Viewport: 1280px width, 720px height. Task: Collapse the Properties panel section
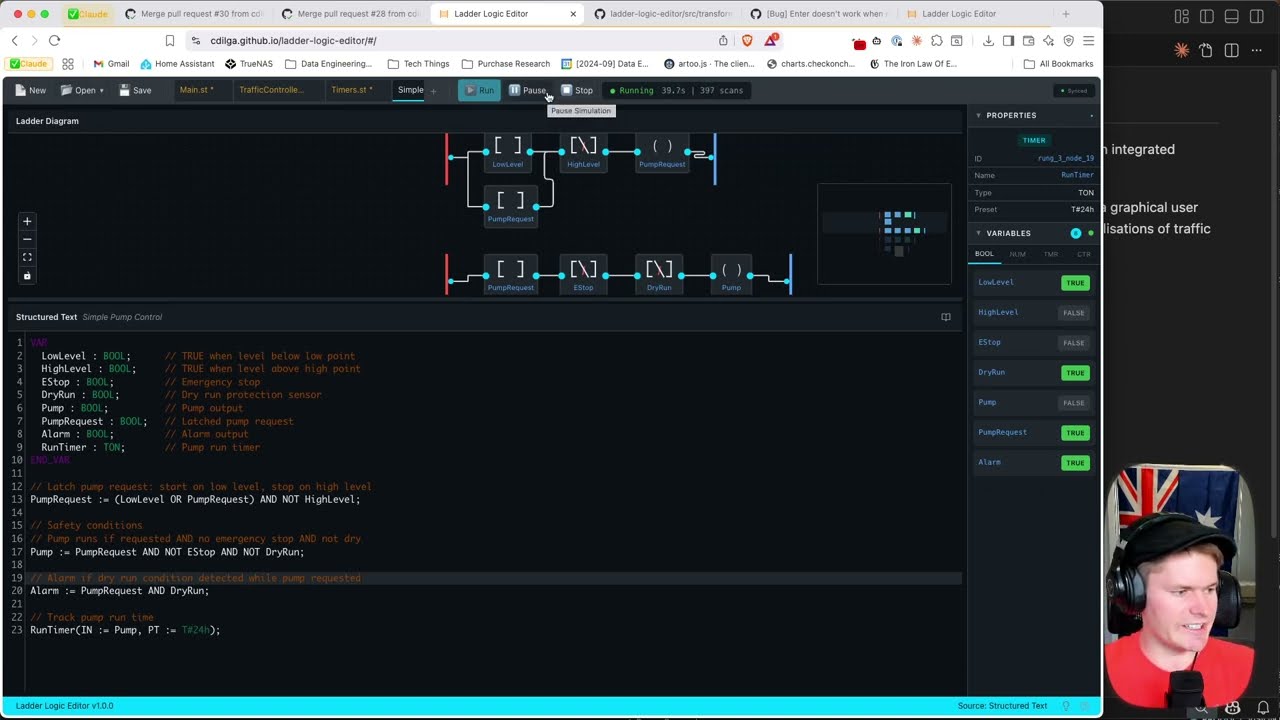pyautogui.click(x=978, y=115)
